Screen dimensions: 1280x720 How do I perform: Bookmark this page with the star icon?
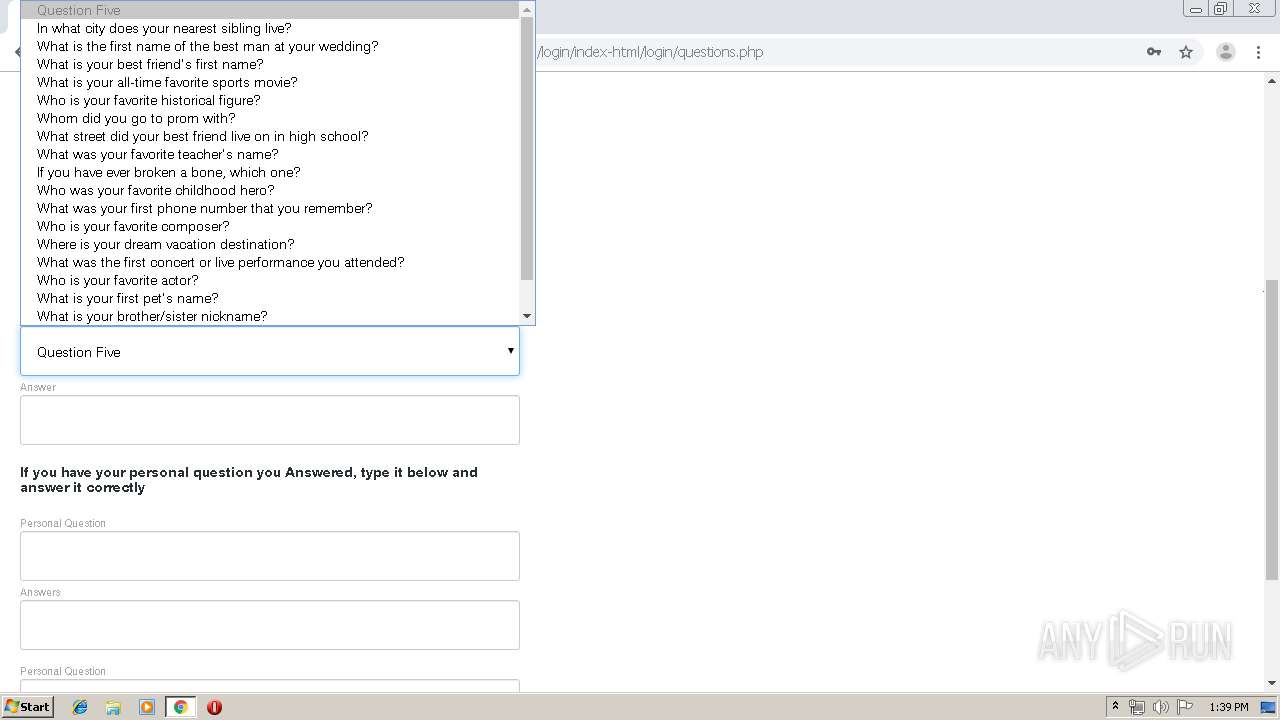[1186, 52]
